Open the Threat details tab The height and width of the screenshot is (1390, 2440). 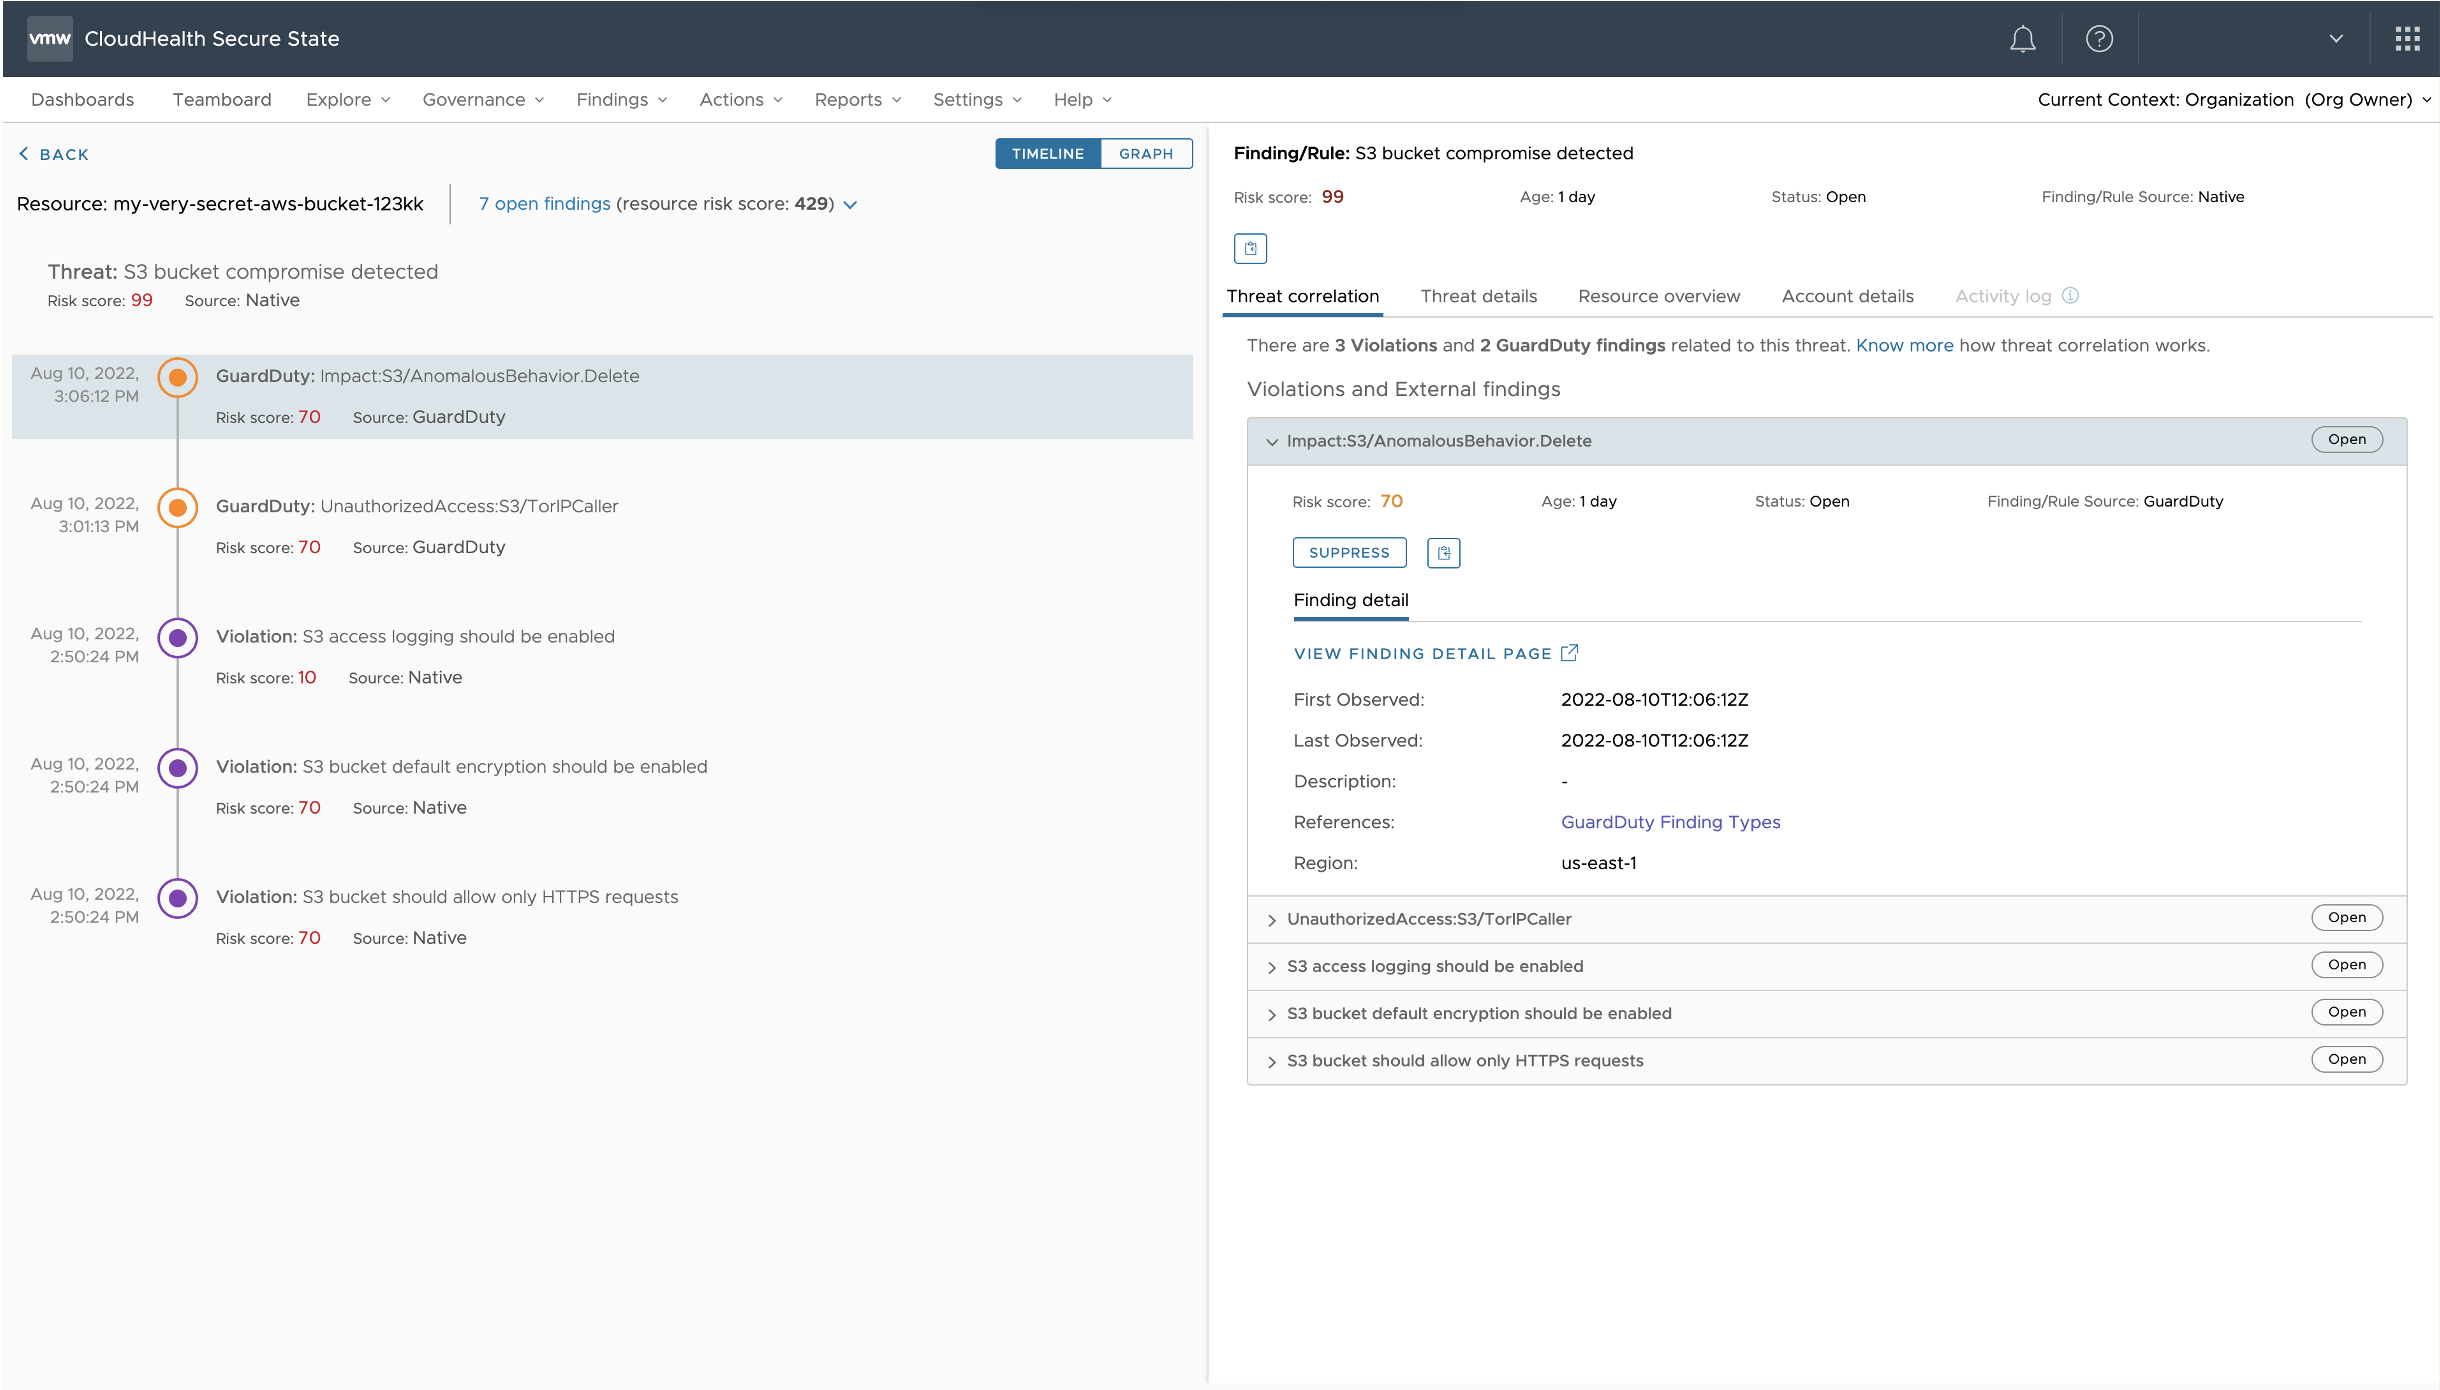pyautogui.click(x=1478, y=297)
